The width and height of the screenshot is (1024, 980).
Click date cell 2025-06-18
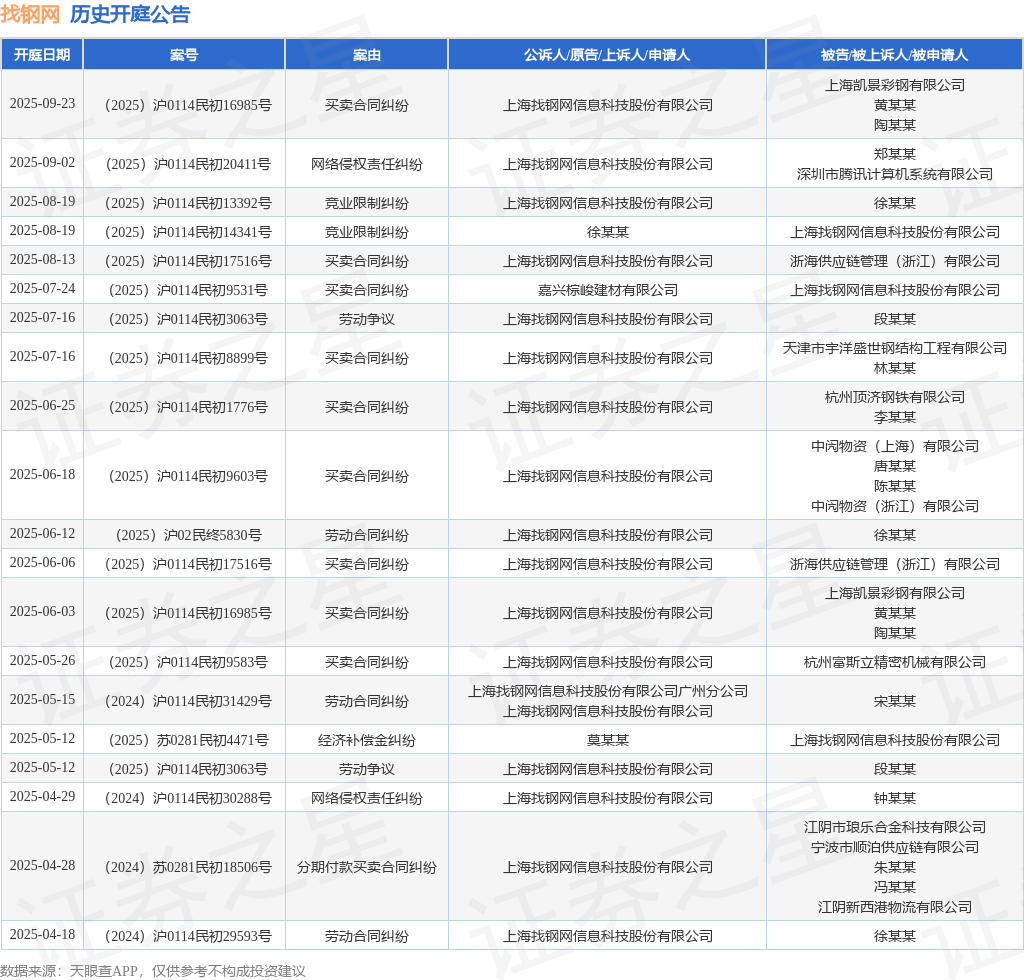42,475
